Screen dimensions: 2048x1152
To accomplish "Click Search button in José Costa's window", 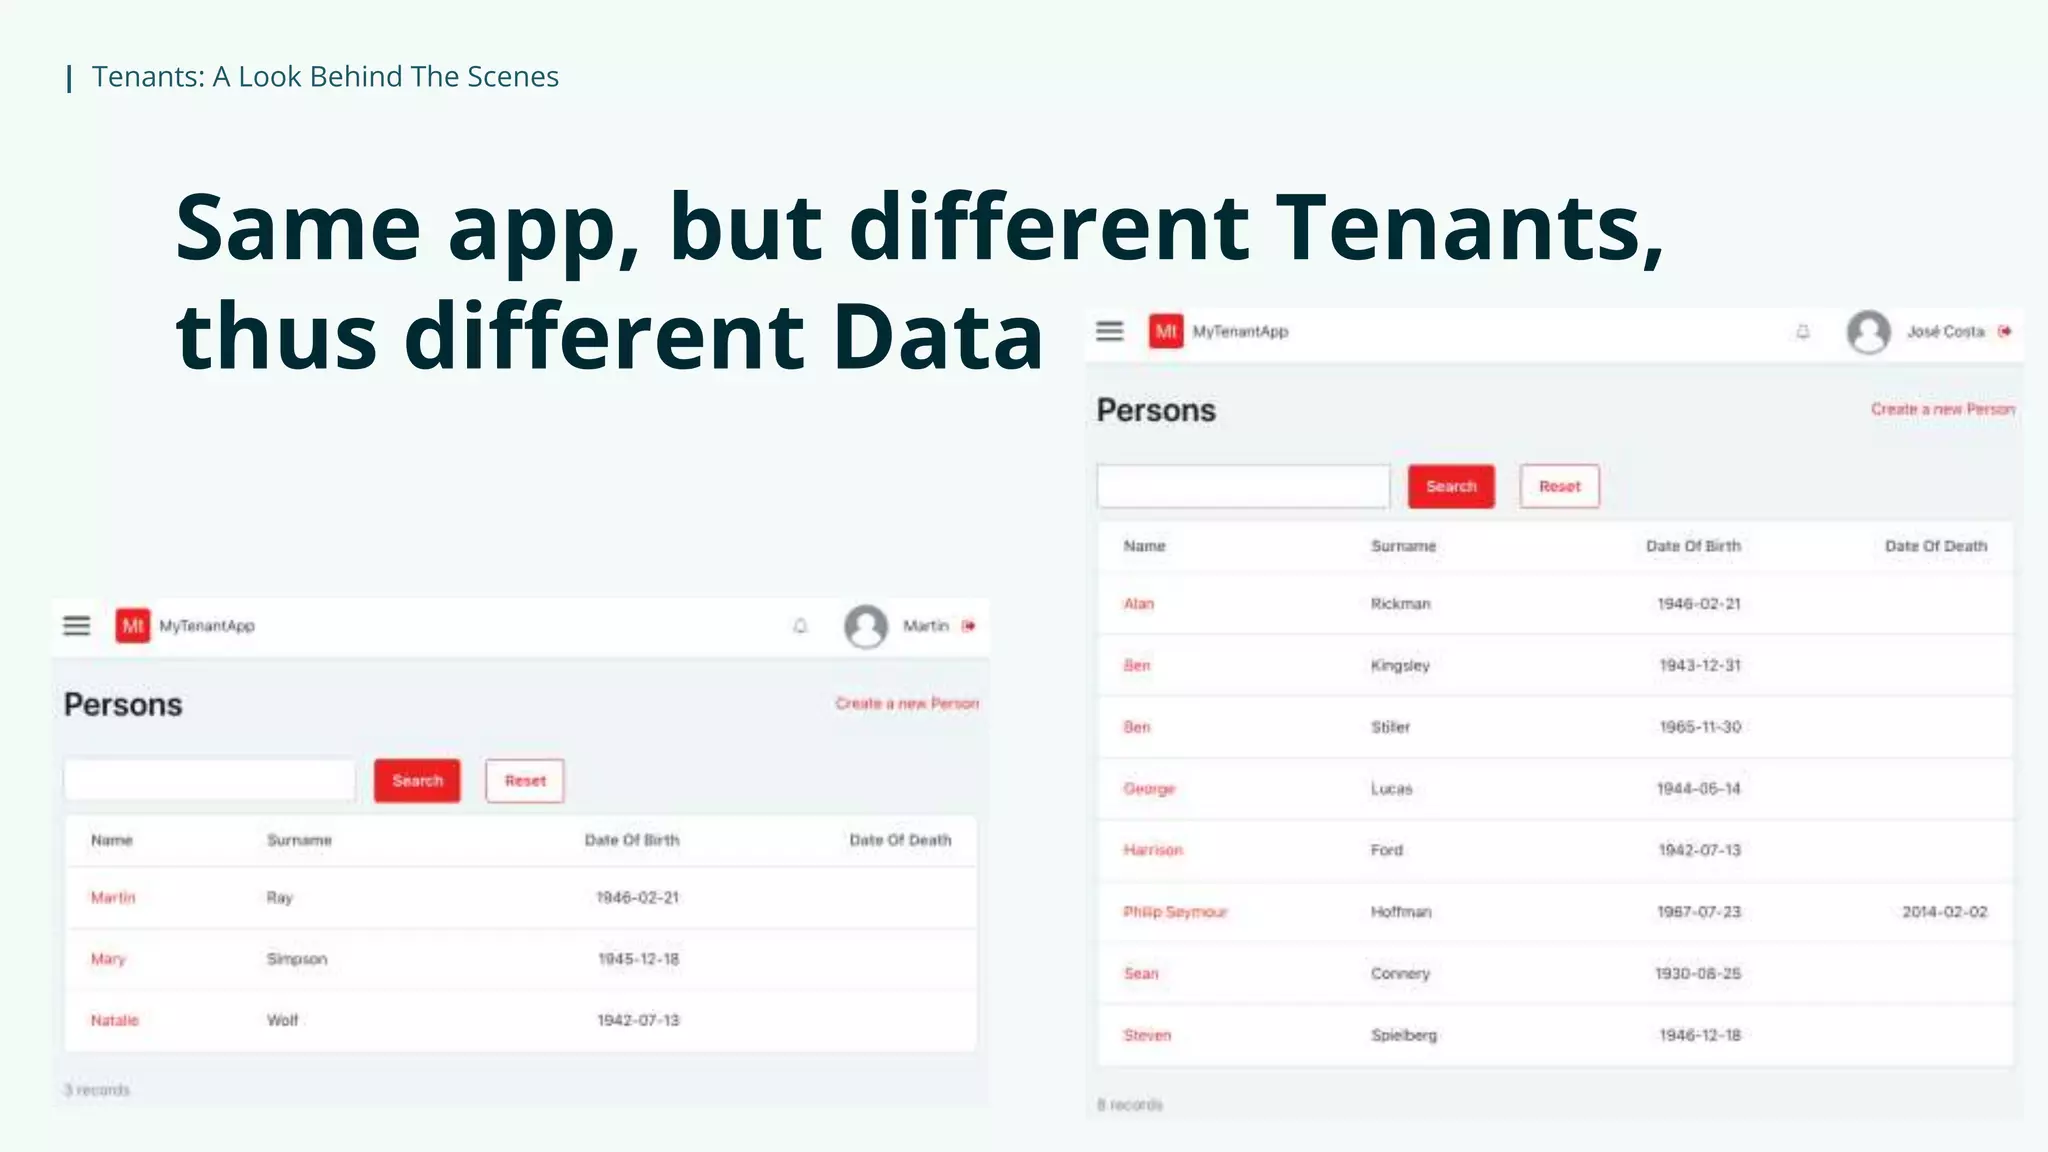I will pos(1451,486).
